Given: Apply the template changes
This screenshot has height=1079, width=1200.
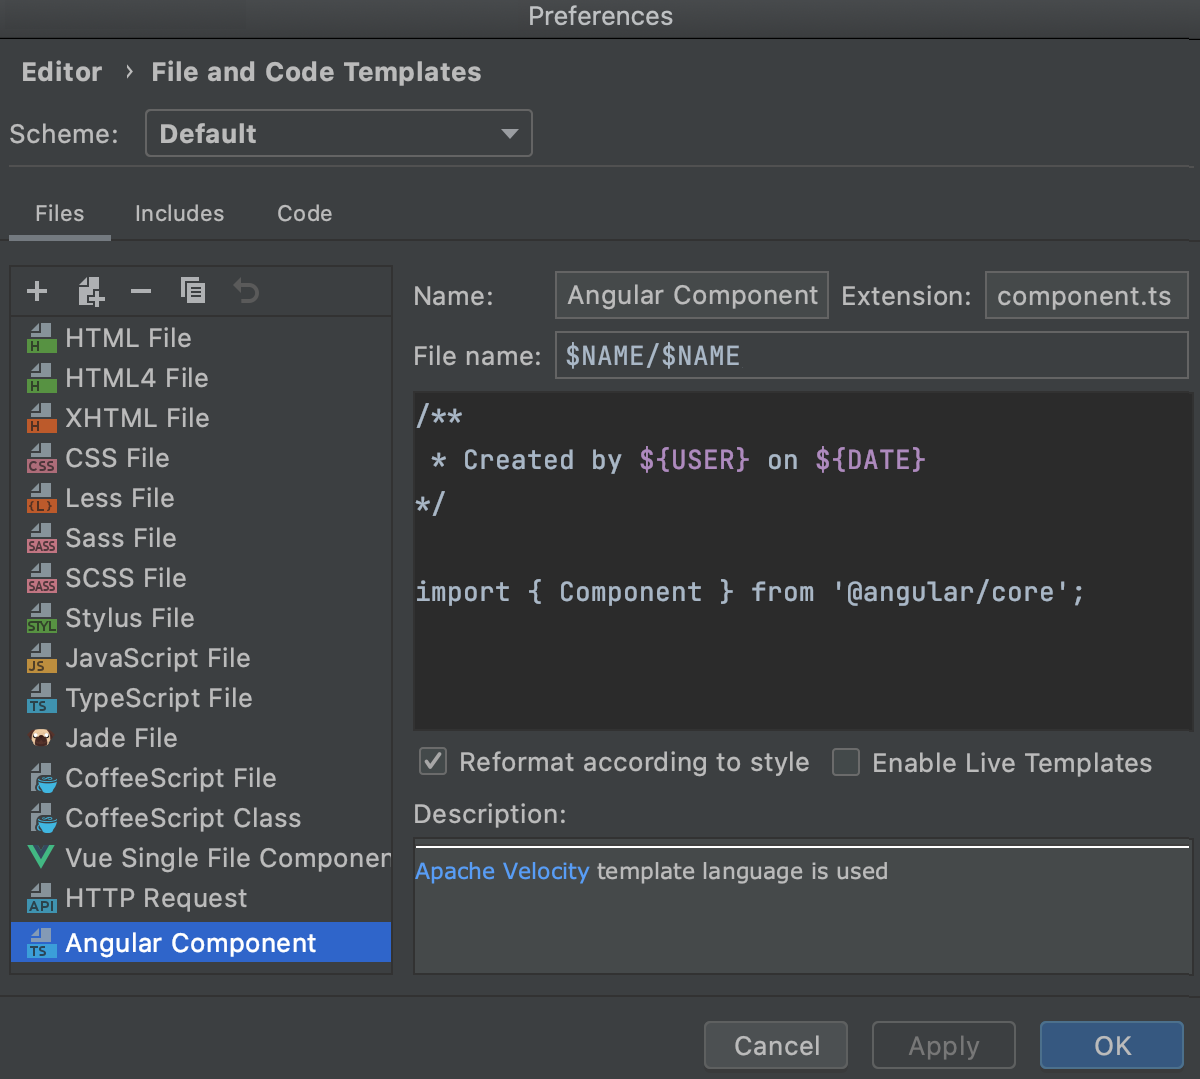Looking at the screenshot, I should click(x=942, y=1045).
